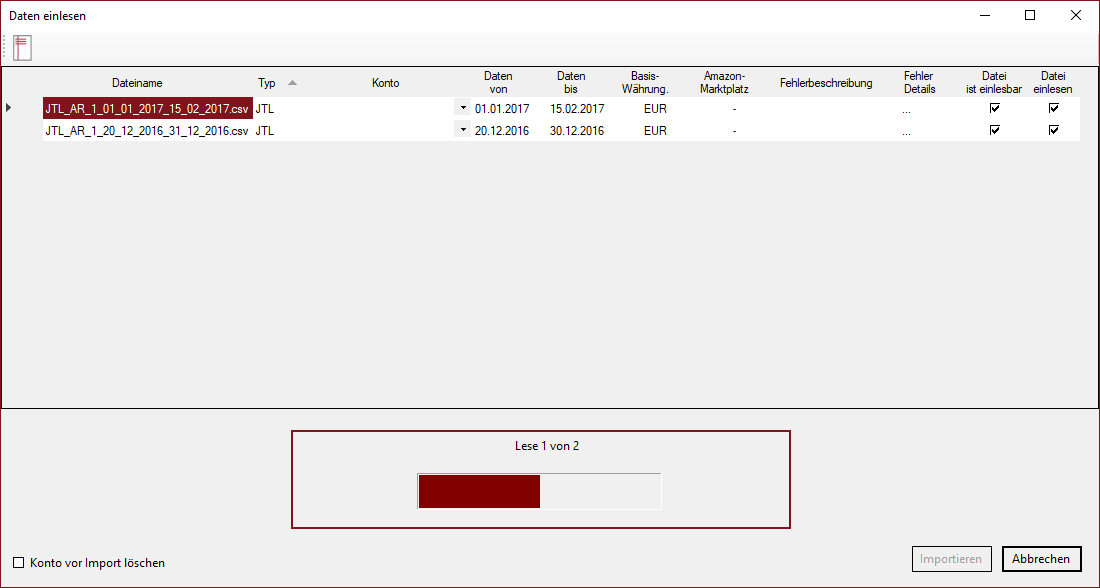Click the row indicator arrow of first row
Image resolution: width=1100 pixels, height=588 pixels.
(x=9, y=108)
